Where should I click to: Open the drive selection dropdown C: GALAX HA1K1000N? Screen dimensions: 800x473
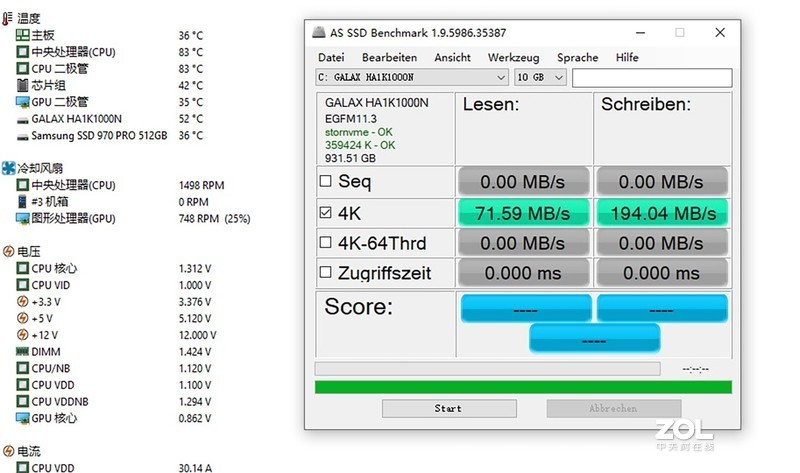[412, 78]
